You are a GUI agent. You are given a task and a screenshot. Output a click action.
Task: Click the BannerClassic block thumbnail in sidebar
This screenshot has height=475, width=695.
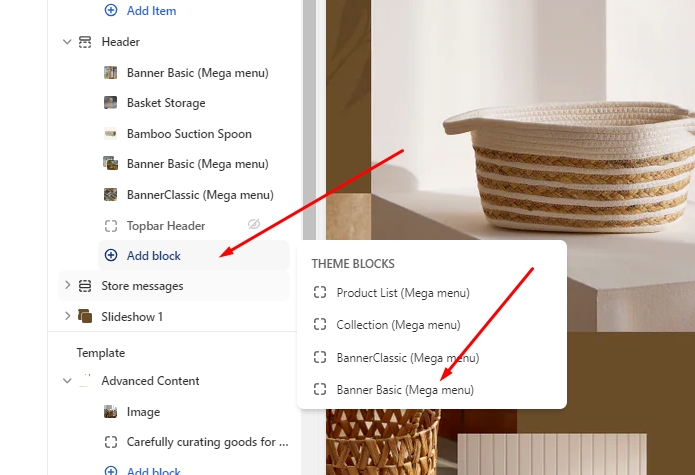click(x=111, y=195)
